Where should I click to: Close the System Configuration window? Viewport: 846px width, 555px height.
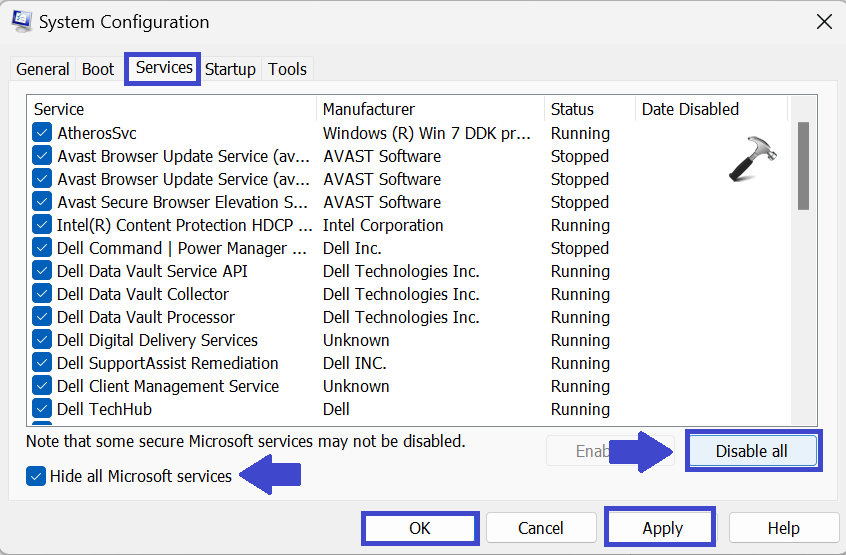click(x=823, y=22)
